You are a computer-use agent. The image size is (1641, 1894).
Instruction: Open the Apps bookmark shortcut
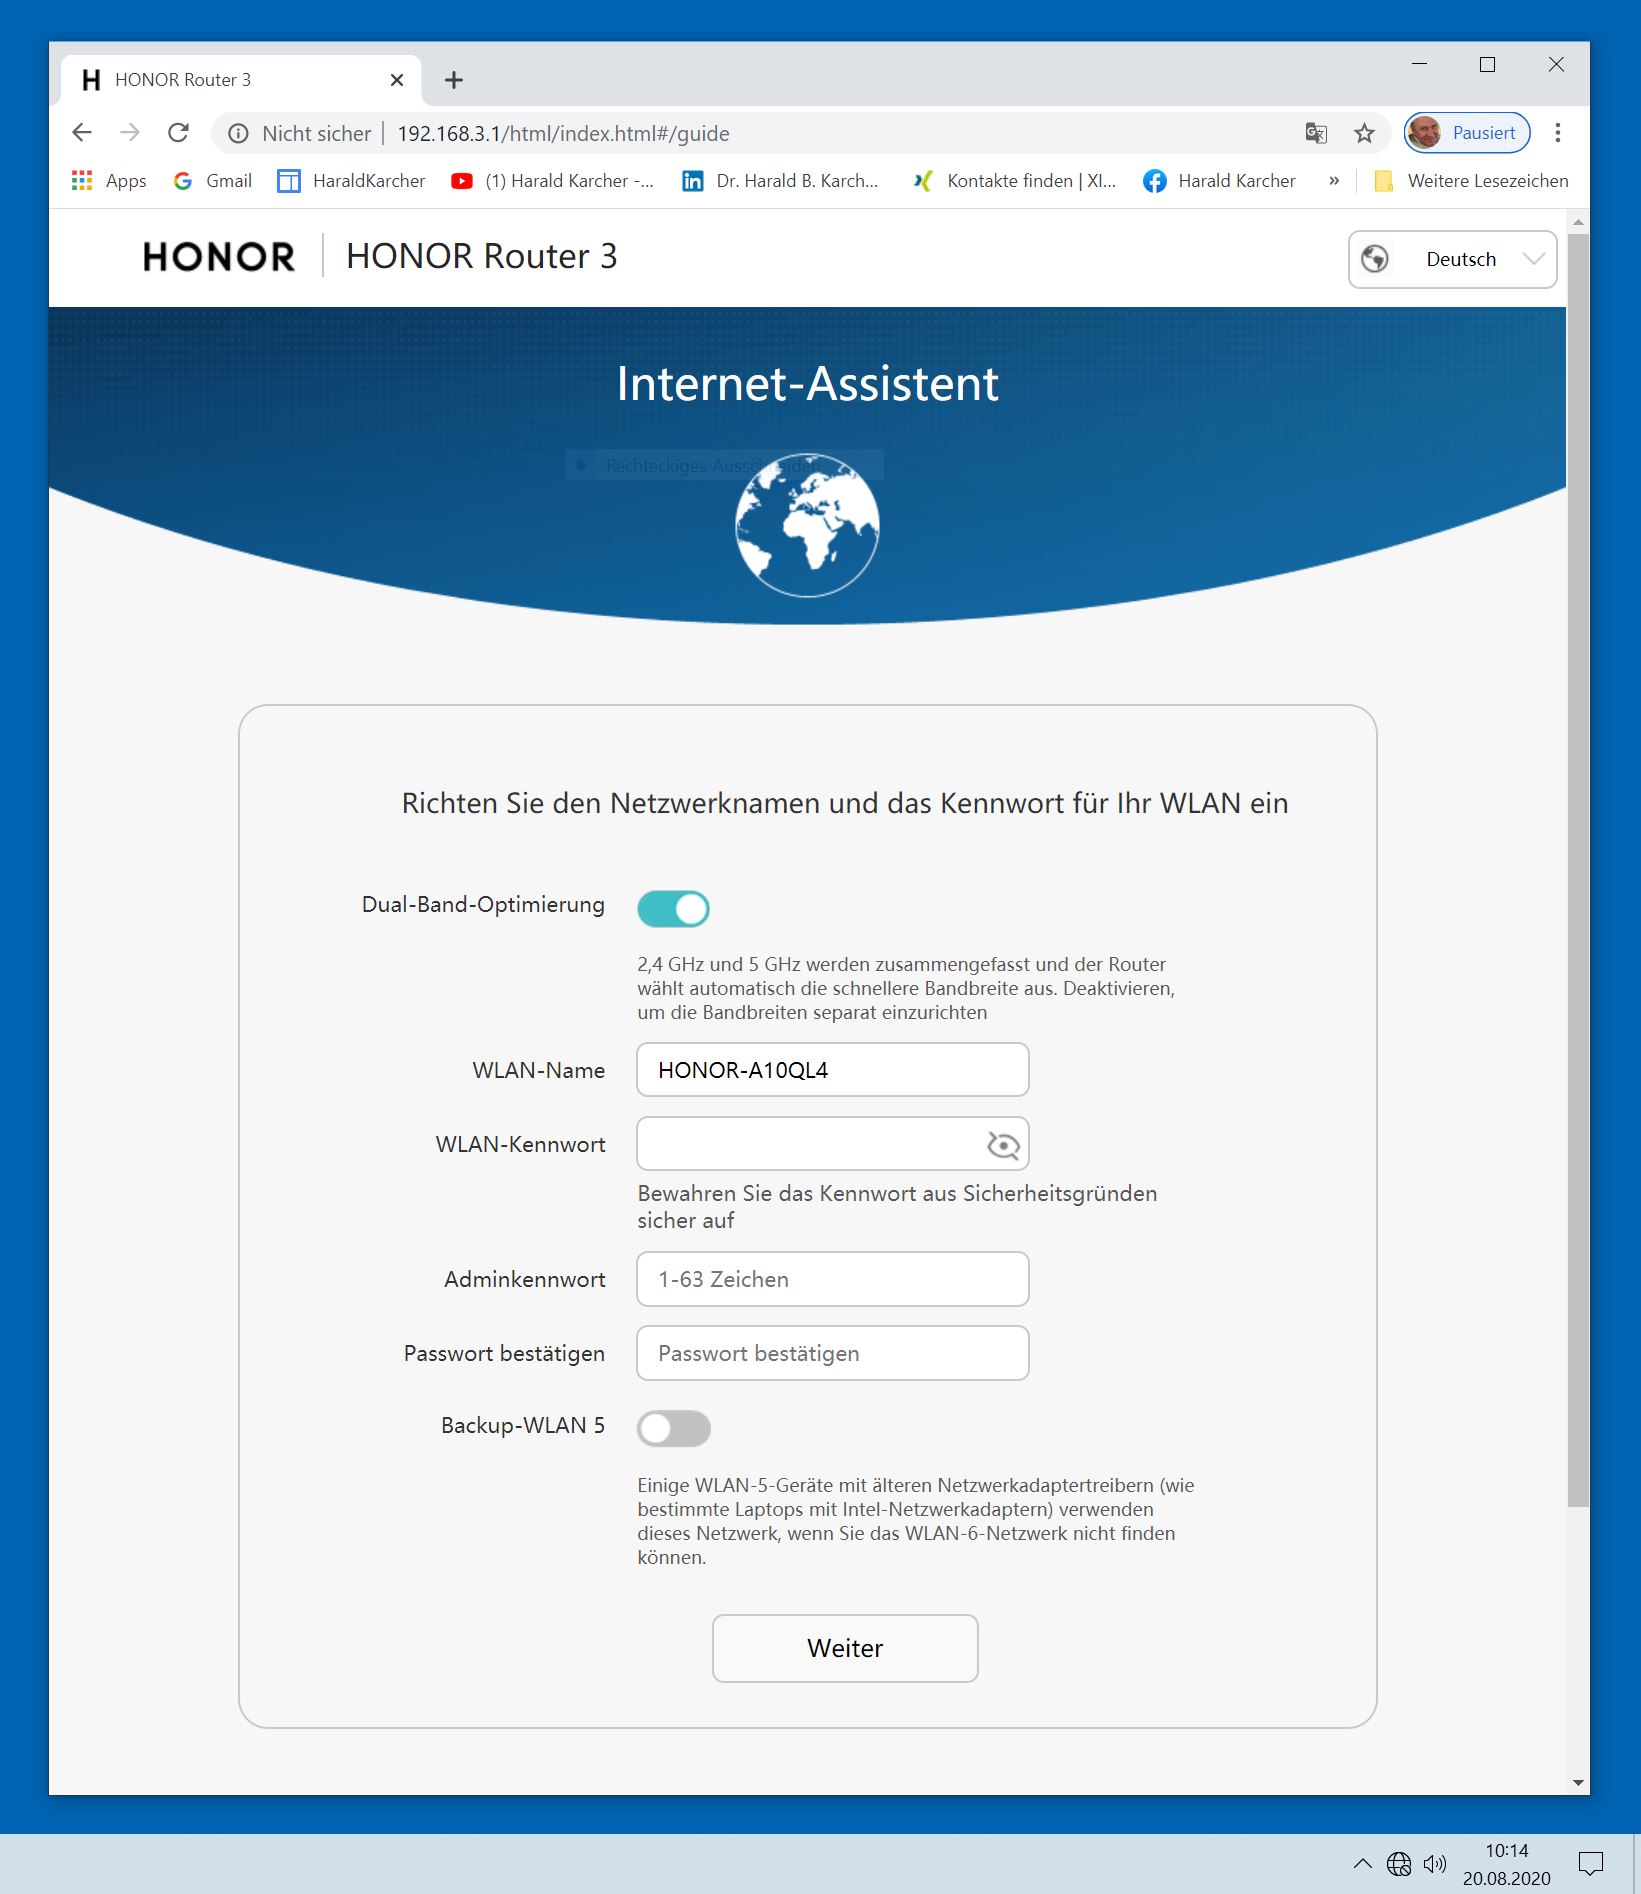click(110, 181)
